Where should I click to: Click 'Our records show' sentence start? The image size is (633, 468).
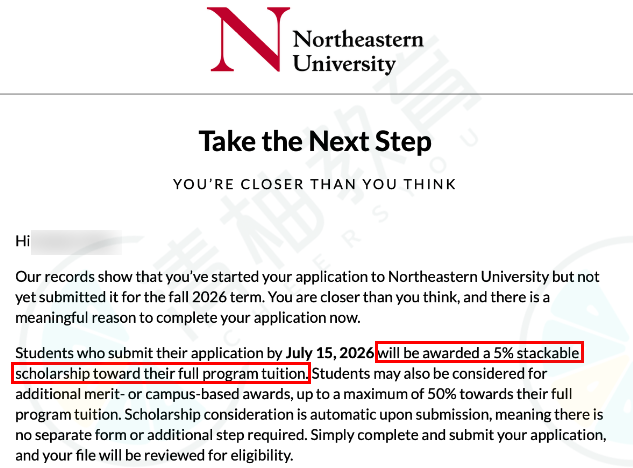pyautogui.click(x=73, y=277)
